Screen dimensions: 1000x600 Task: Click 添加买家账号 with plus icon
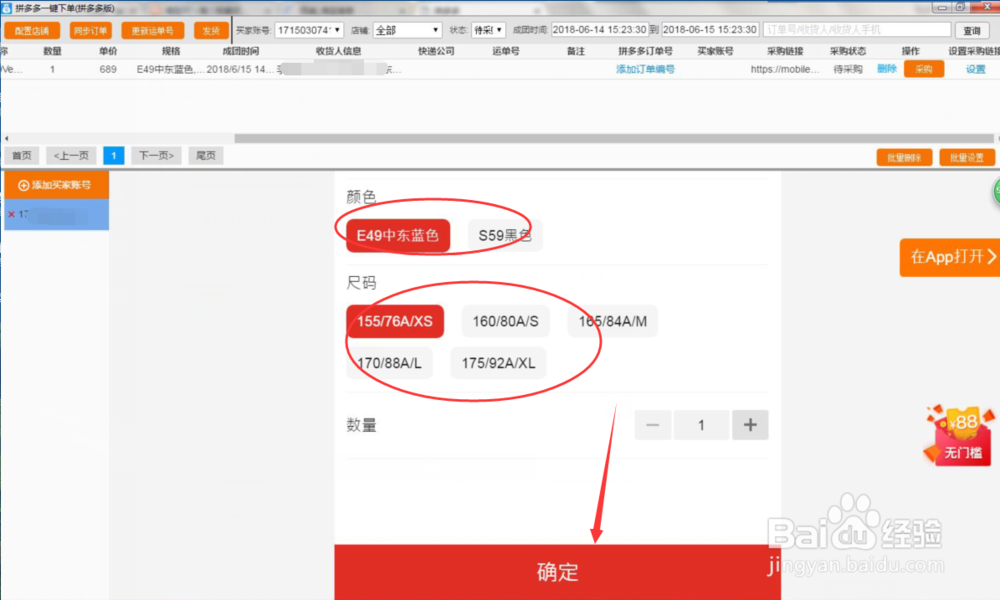56,185
